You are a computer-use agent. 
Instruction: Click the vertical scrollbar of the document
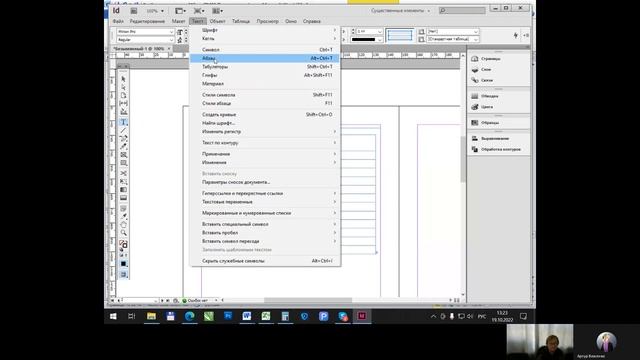(463, 175)
